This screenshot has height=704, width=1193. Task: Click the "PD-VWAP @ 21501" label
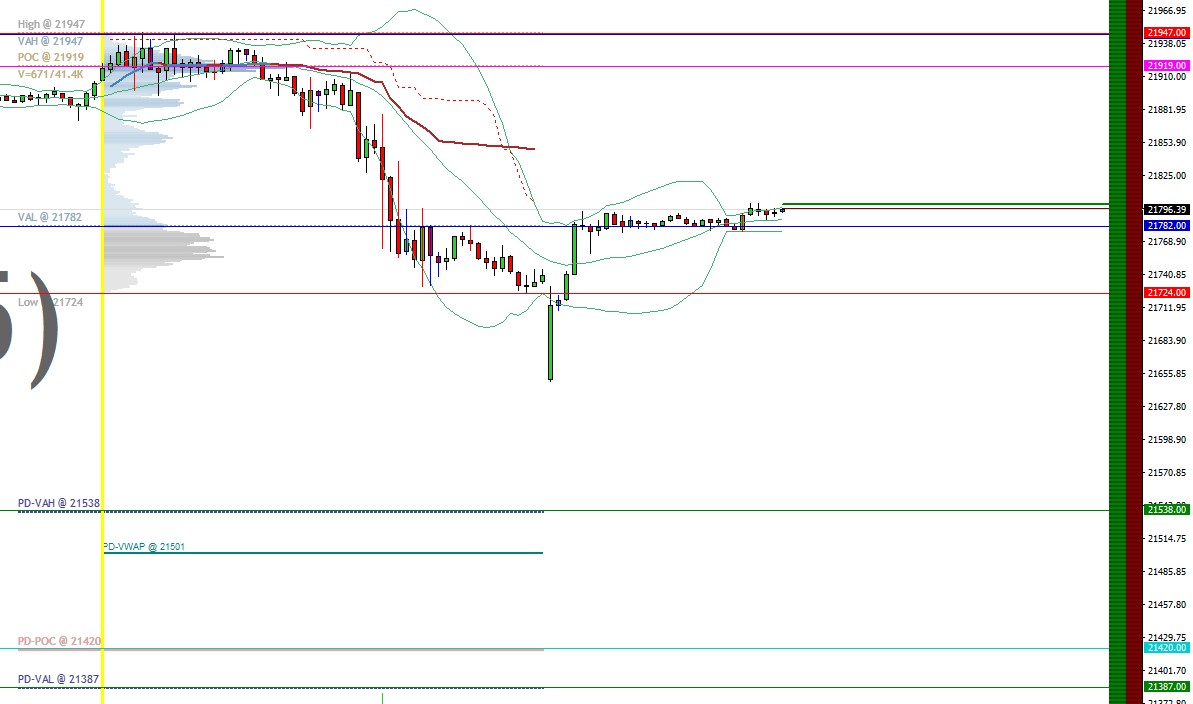(145, 547)
